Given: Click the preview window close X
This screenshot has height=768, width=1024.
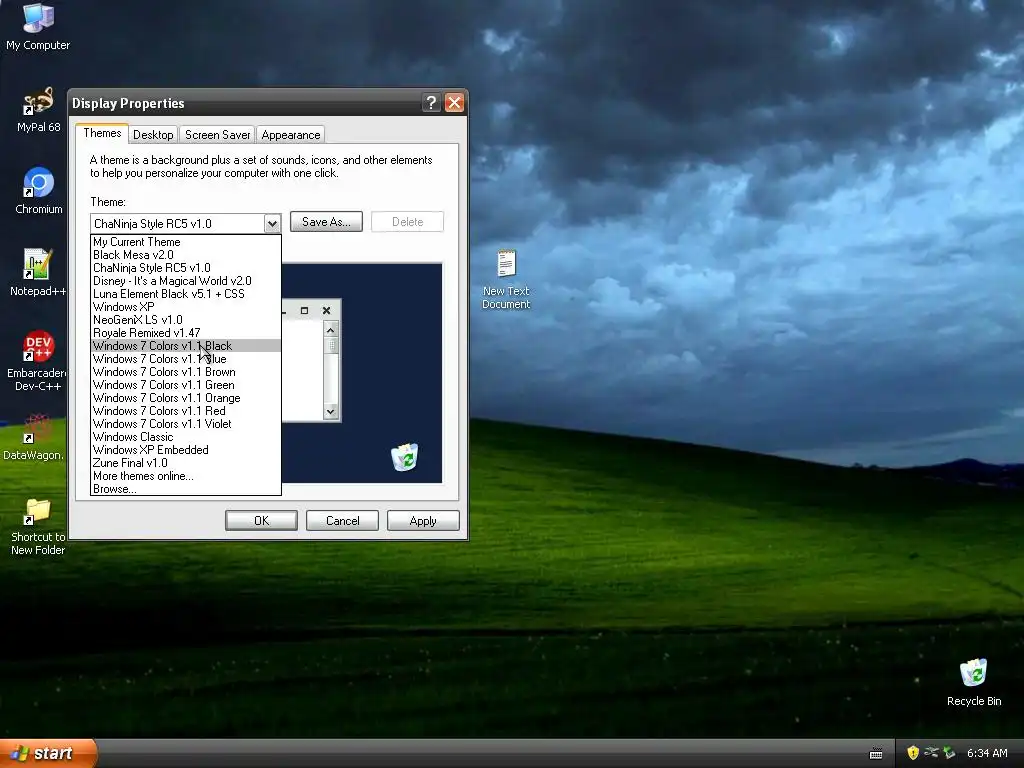Looking at the screenshot, I should tap(327, 311).
